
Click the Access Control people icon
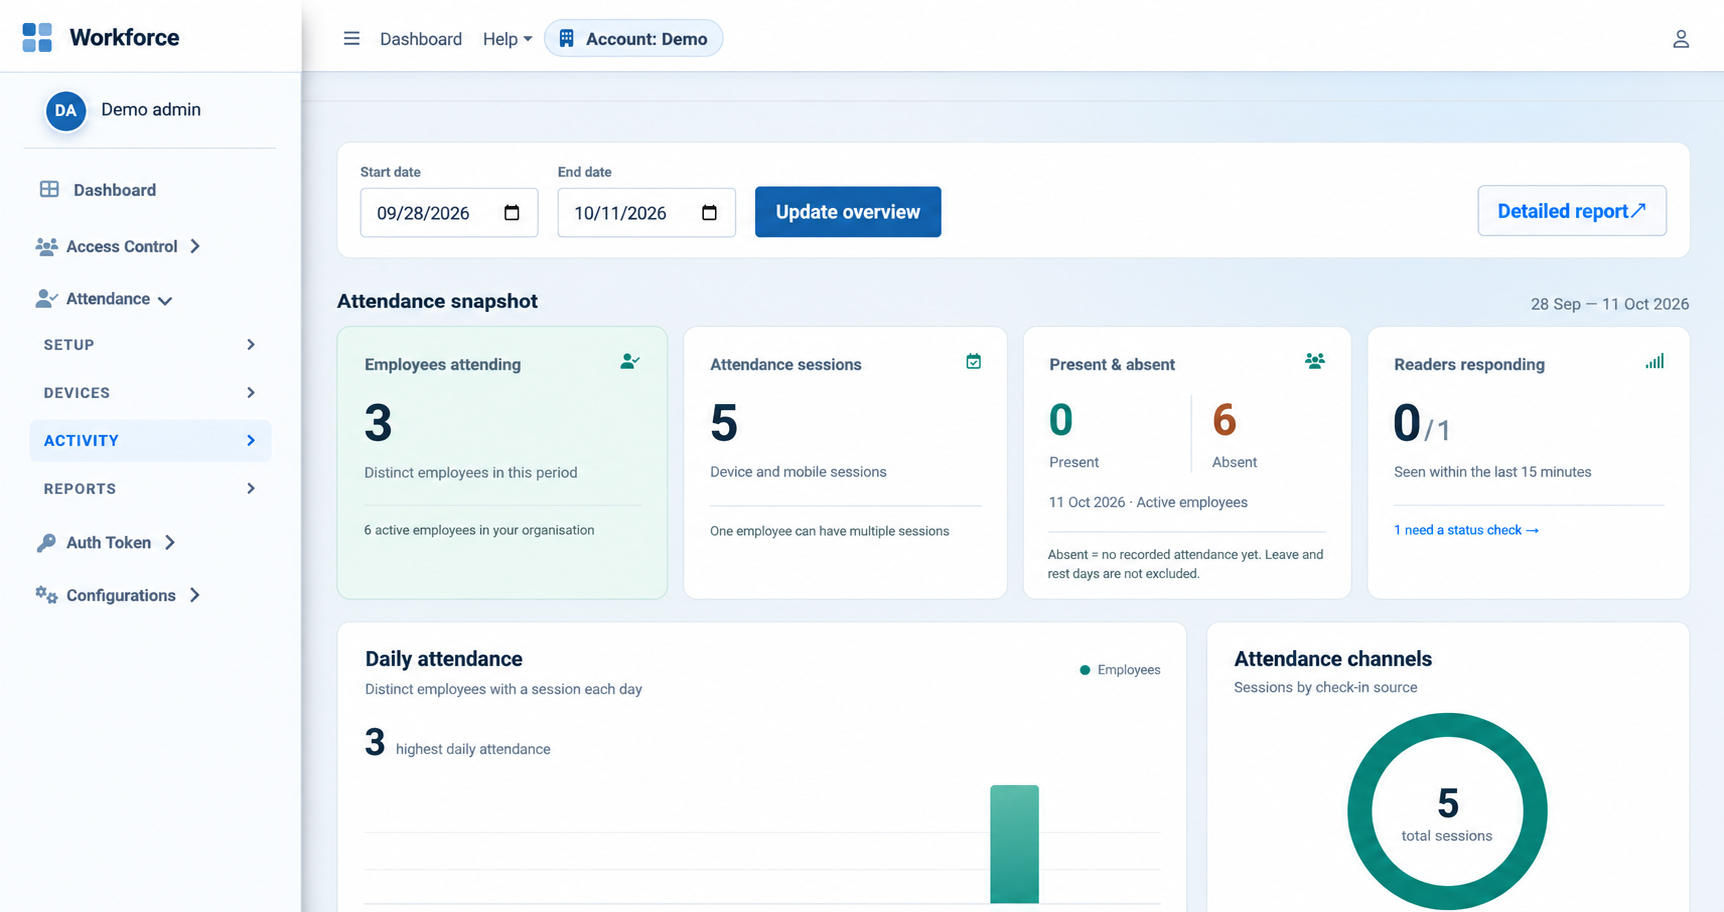click(46, 246)
